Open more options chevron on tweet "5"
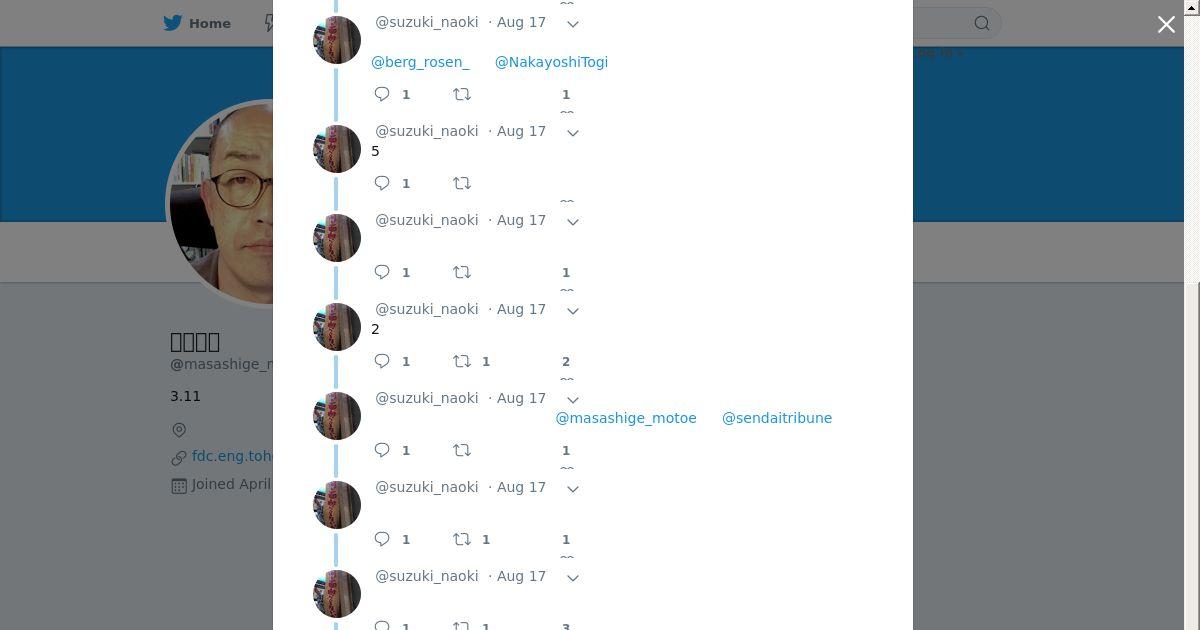 (x=573, y=132)
